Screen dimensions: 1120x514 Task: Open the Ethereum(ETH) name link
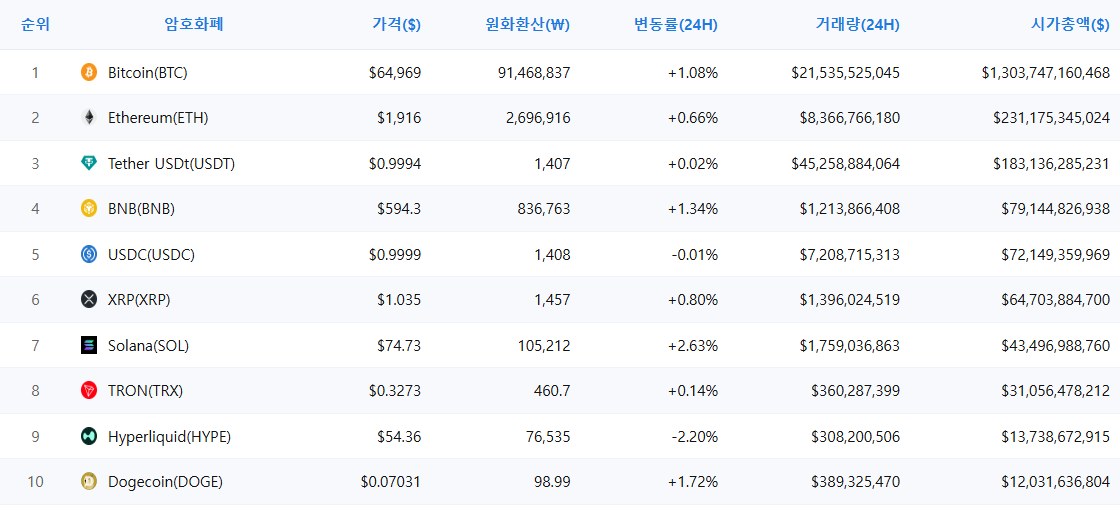pos(158,118)
